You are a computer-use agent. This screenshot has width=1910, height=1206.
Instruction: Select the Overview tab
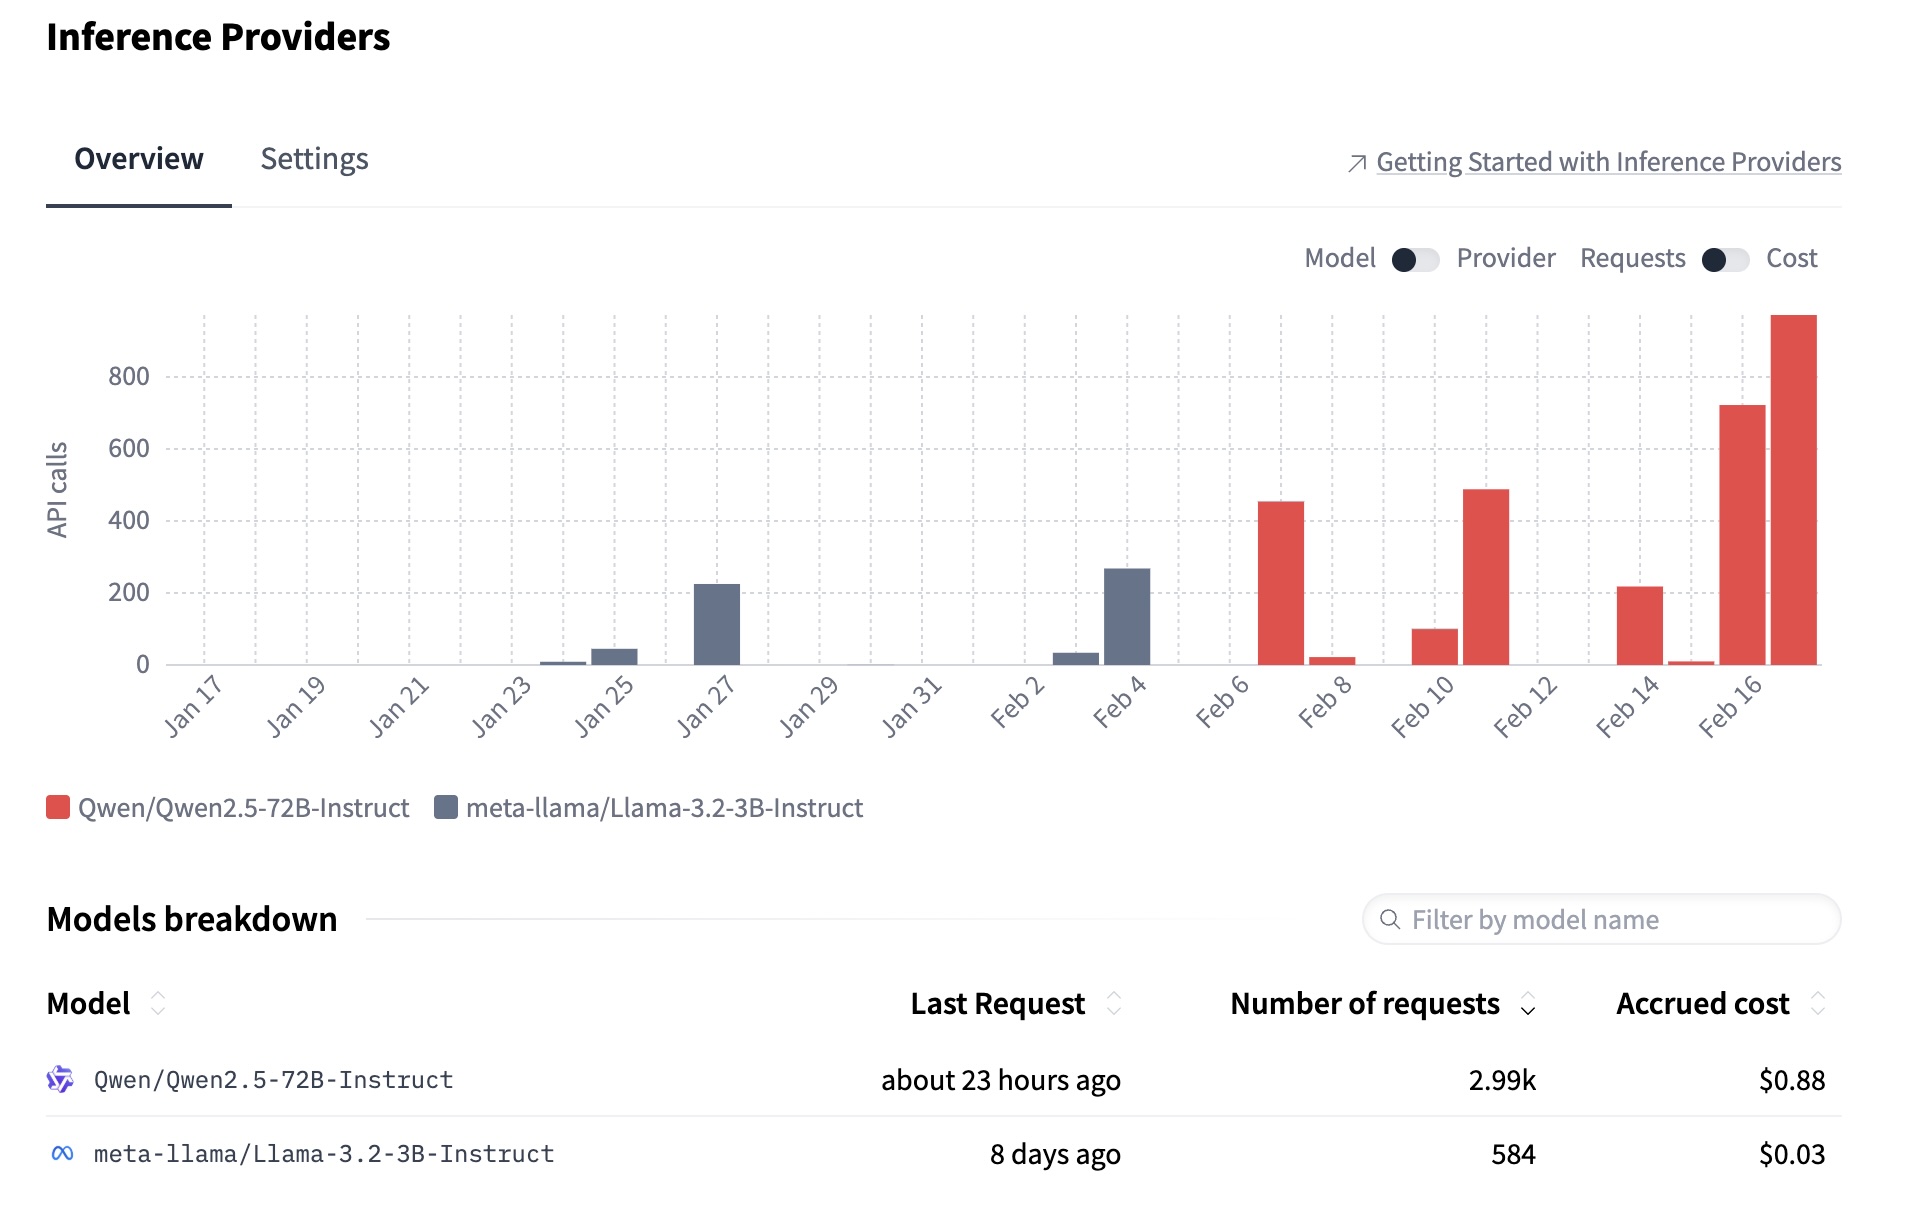[139, 159]
